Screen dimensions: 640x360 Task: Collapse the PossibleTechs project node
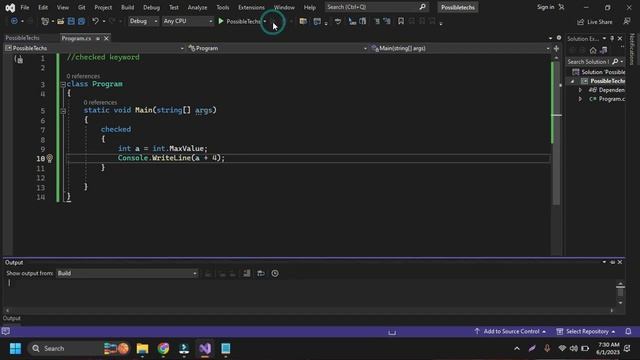click(x=572, y=81)
